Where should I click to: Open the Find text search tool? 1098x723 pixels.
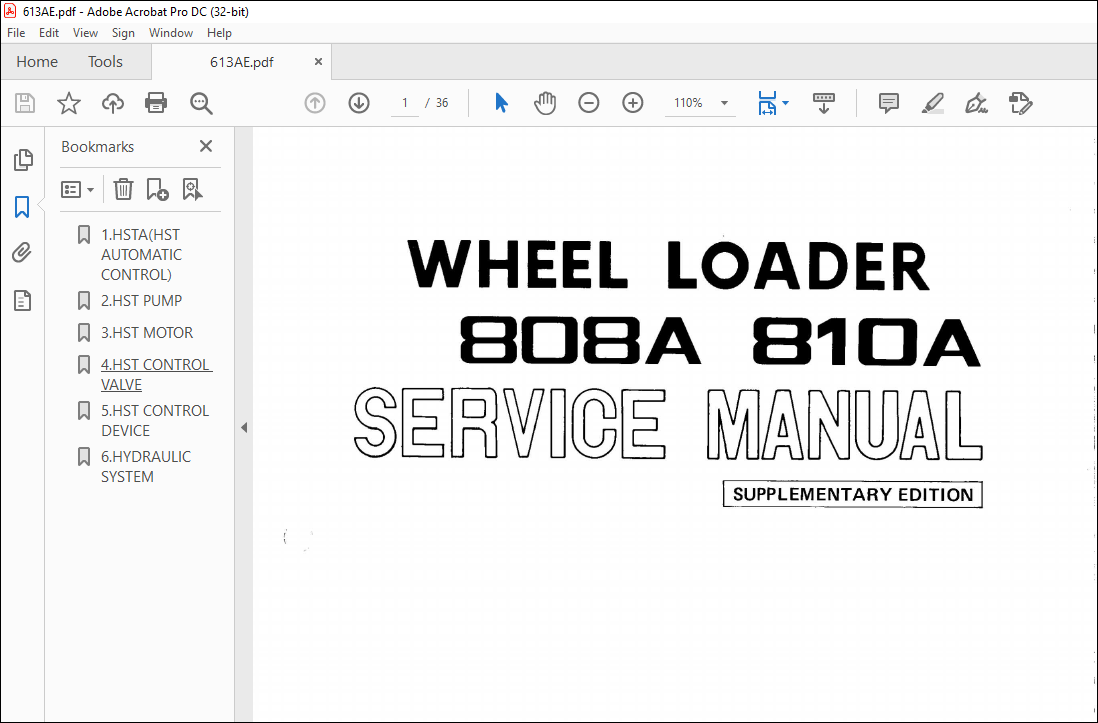[201, 103]
